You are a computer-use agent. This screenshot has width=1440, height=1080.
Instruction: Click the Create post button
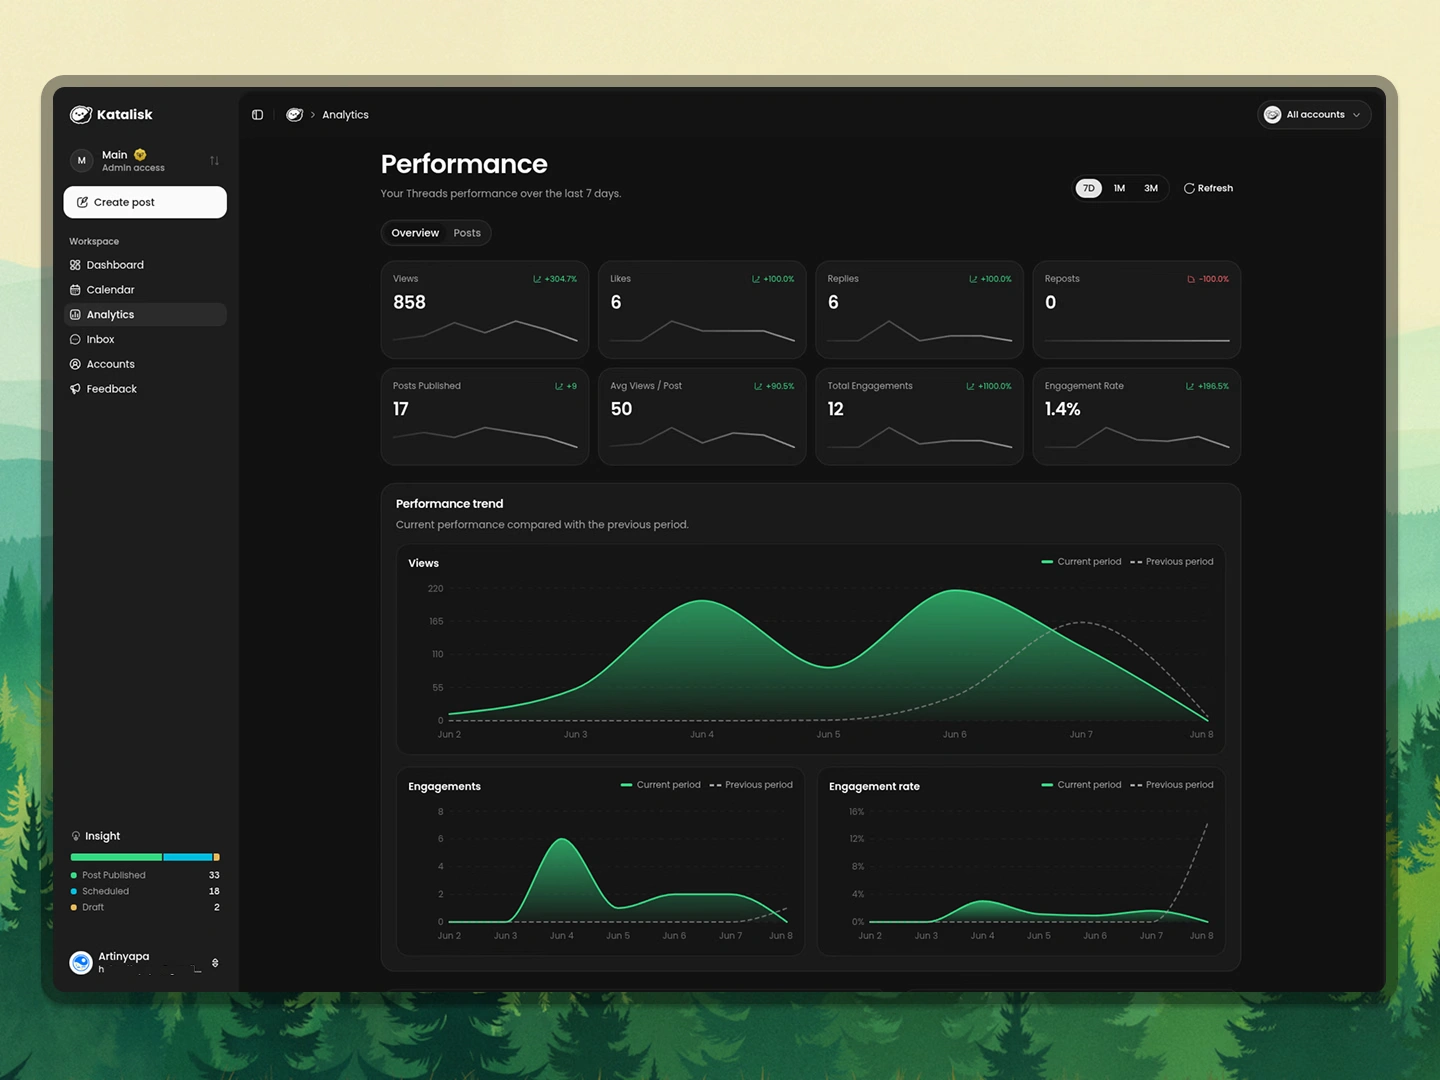coord(145,202)
